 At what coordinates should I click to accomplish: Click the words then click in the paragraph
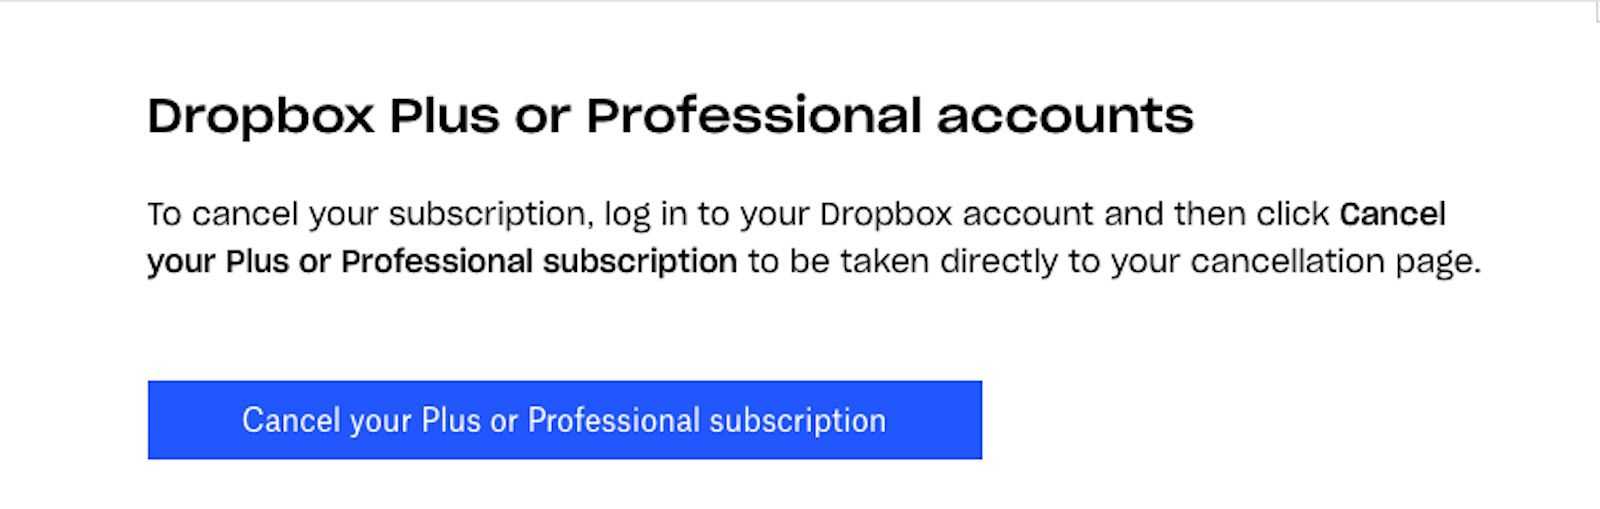click(1252, 214)
